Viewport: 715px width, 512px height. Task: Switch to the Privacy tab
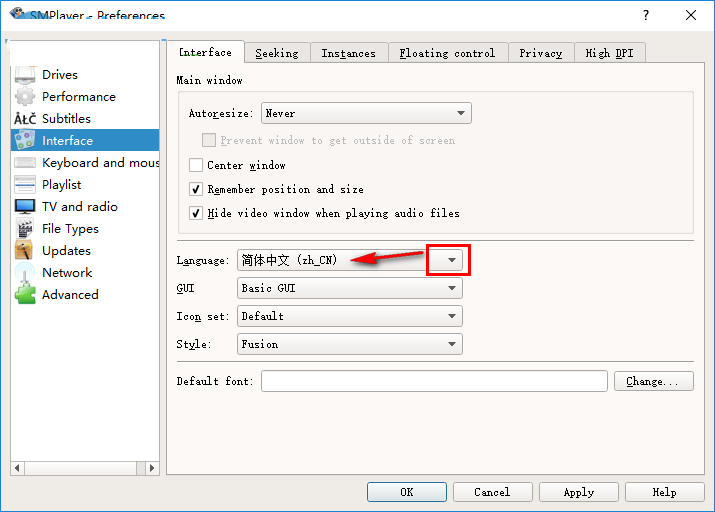(x=541, y=53)
